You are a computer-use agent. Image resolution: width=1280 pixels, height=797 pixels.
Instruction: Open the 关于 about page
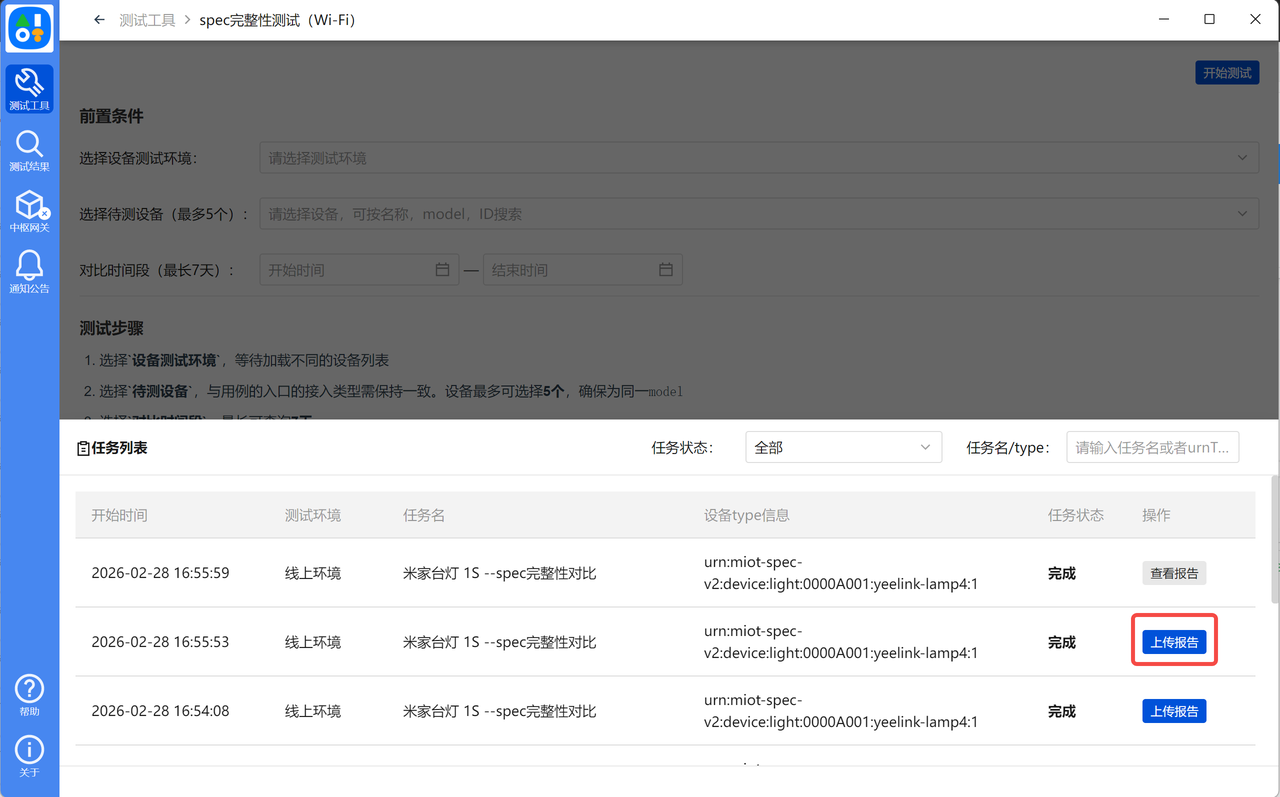(x=29, y=757)
